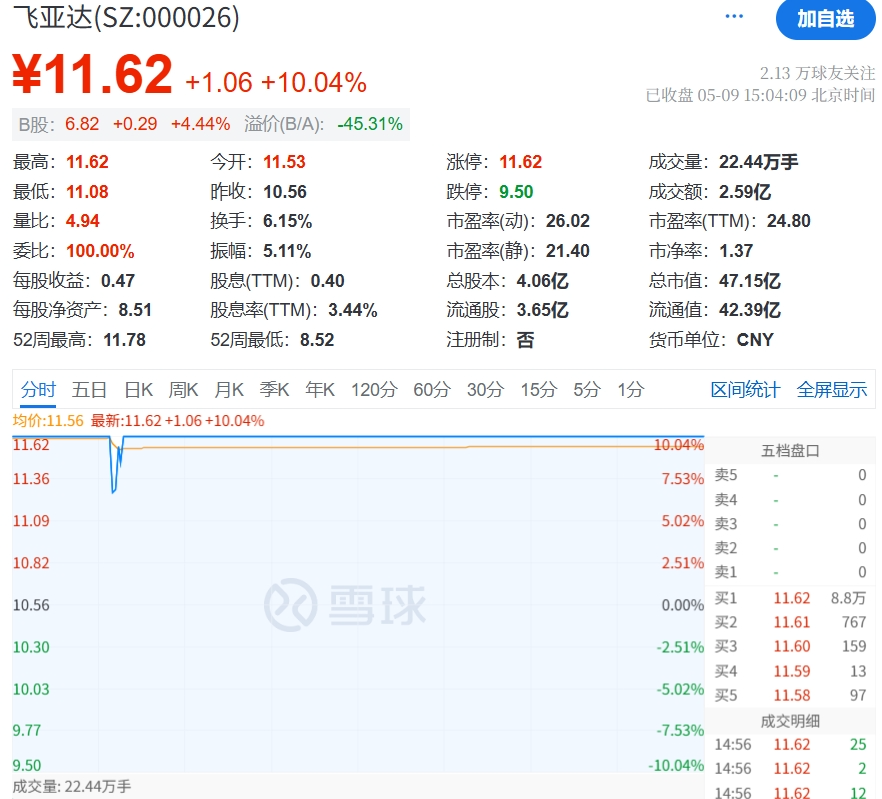The image size is (882, 799).
Task: Switch to the 五日 chart tab
Action: (x=89, y=389)
